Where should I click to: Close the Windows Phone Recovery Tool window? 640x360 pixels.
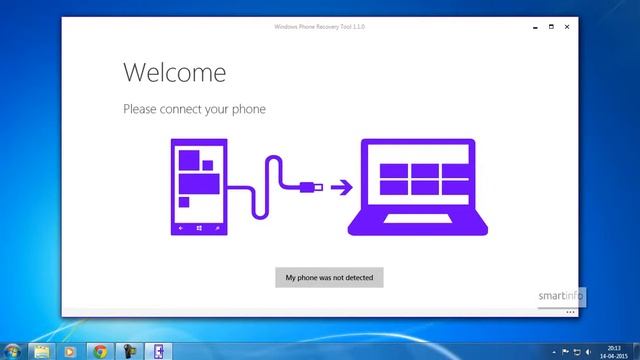pos(567,27)
